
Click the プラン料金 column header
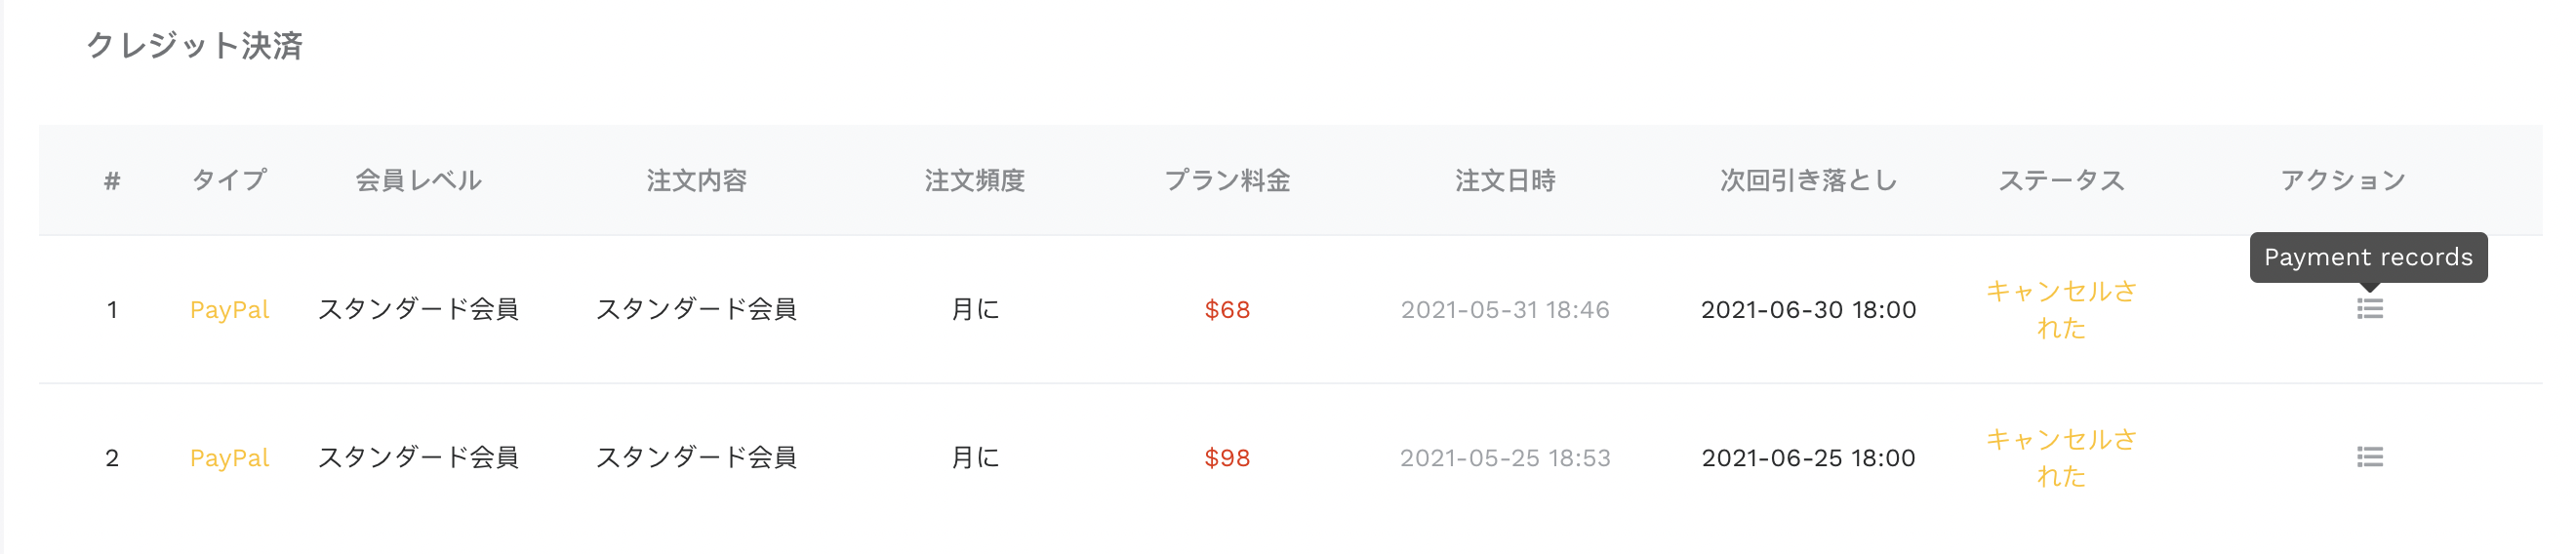tap(1227, 180)
